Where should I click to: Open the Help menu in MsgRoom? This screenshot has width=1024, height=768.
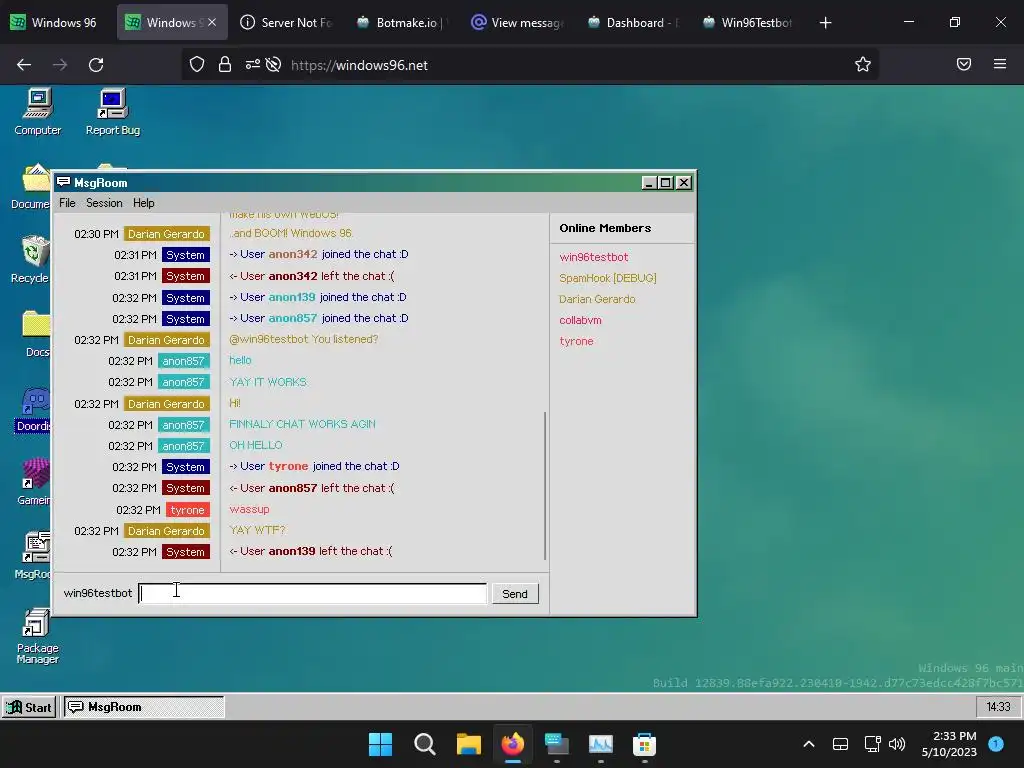click(x=144, y=203)
